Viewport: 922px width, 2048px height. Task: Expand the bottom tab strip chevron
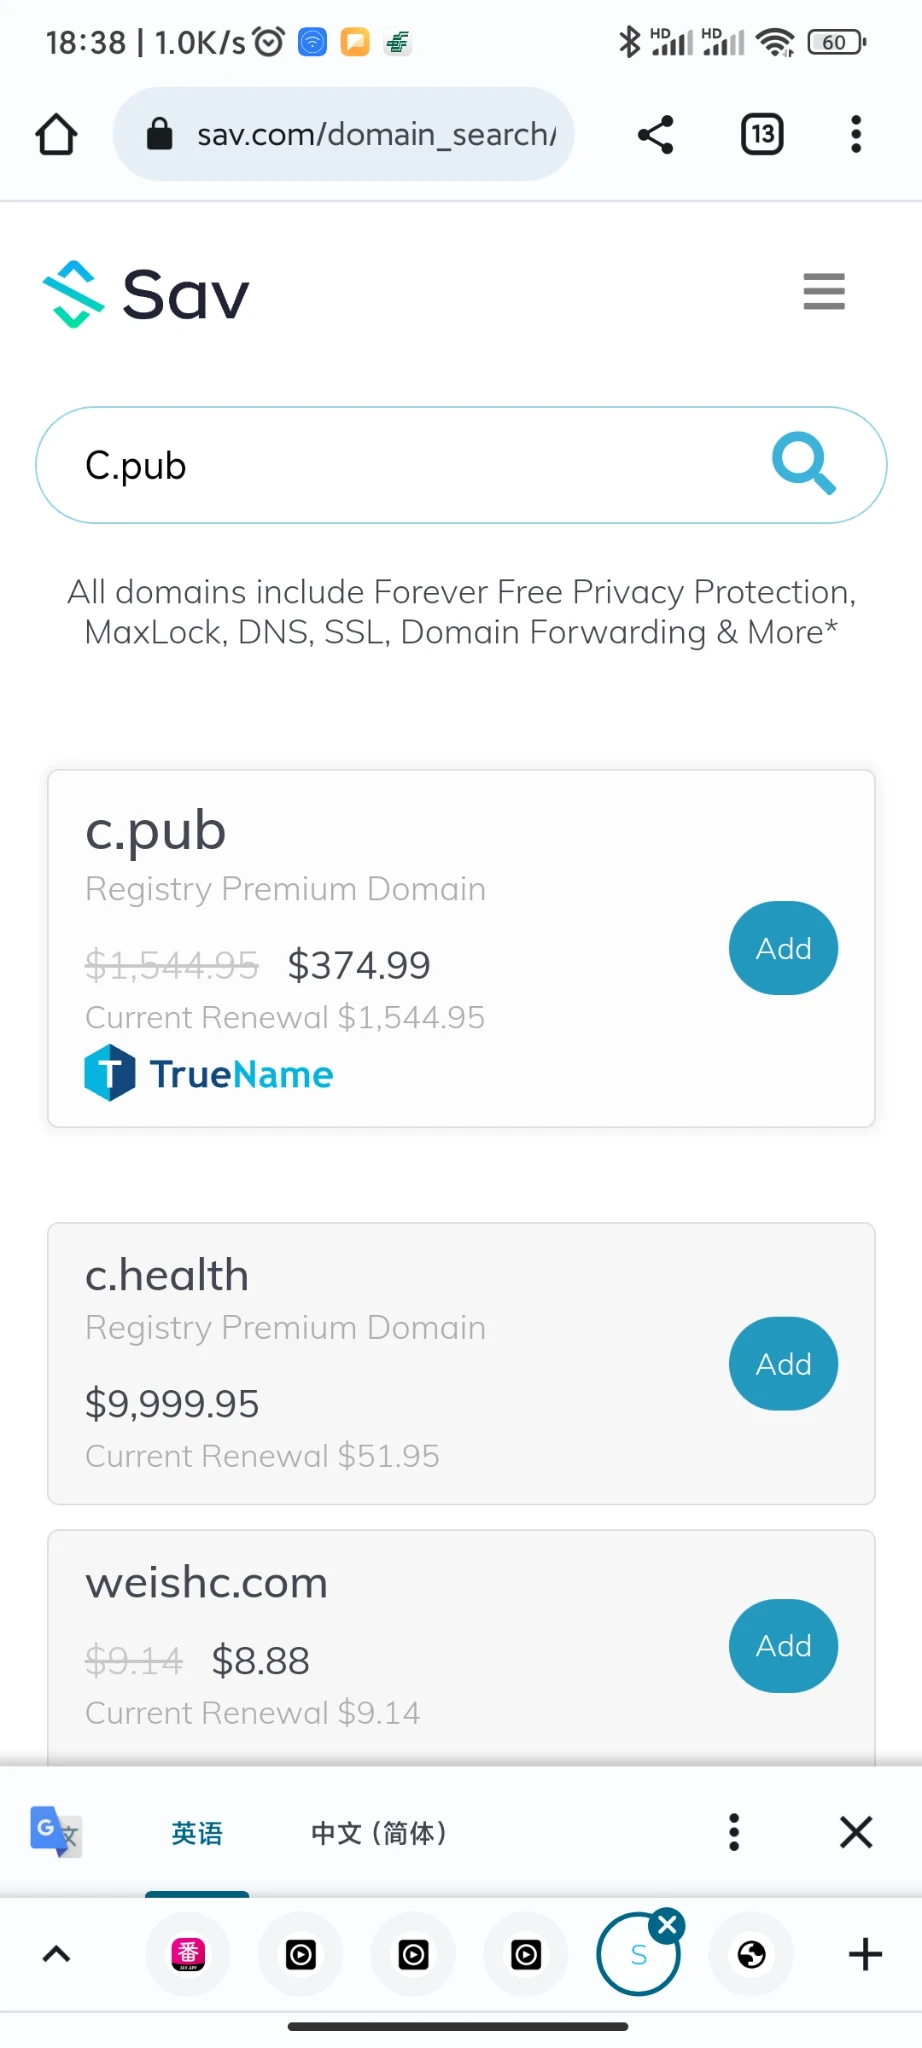tap(57, 1954)
